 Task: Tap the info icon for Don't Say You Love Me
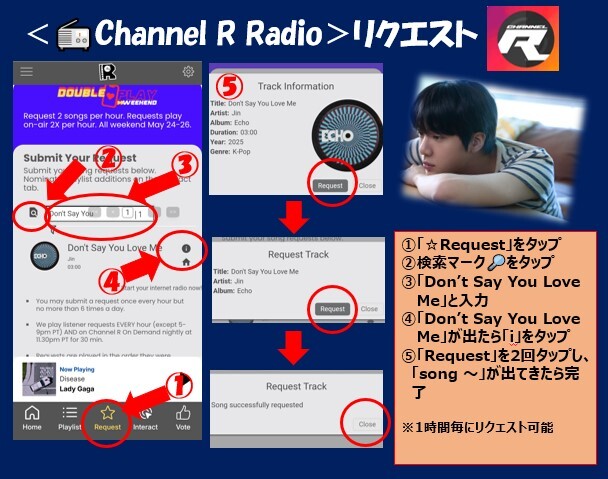[x=186, y=249]
